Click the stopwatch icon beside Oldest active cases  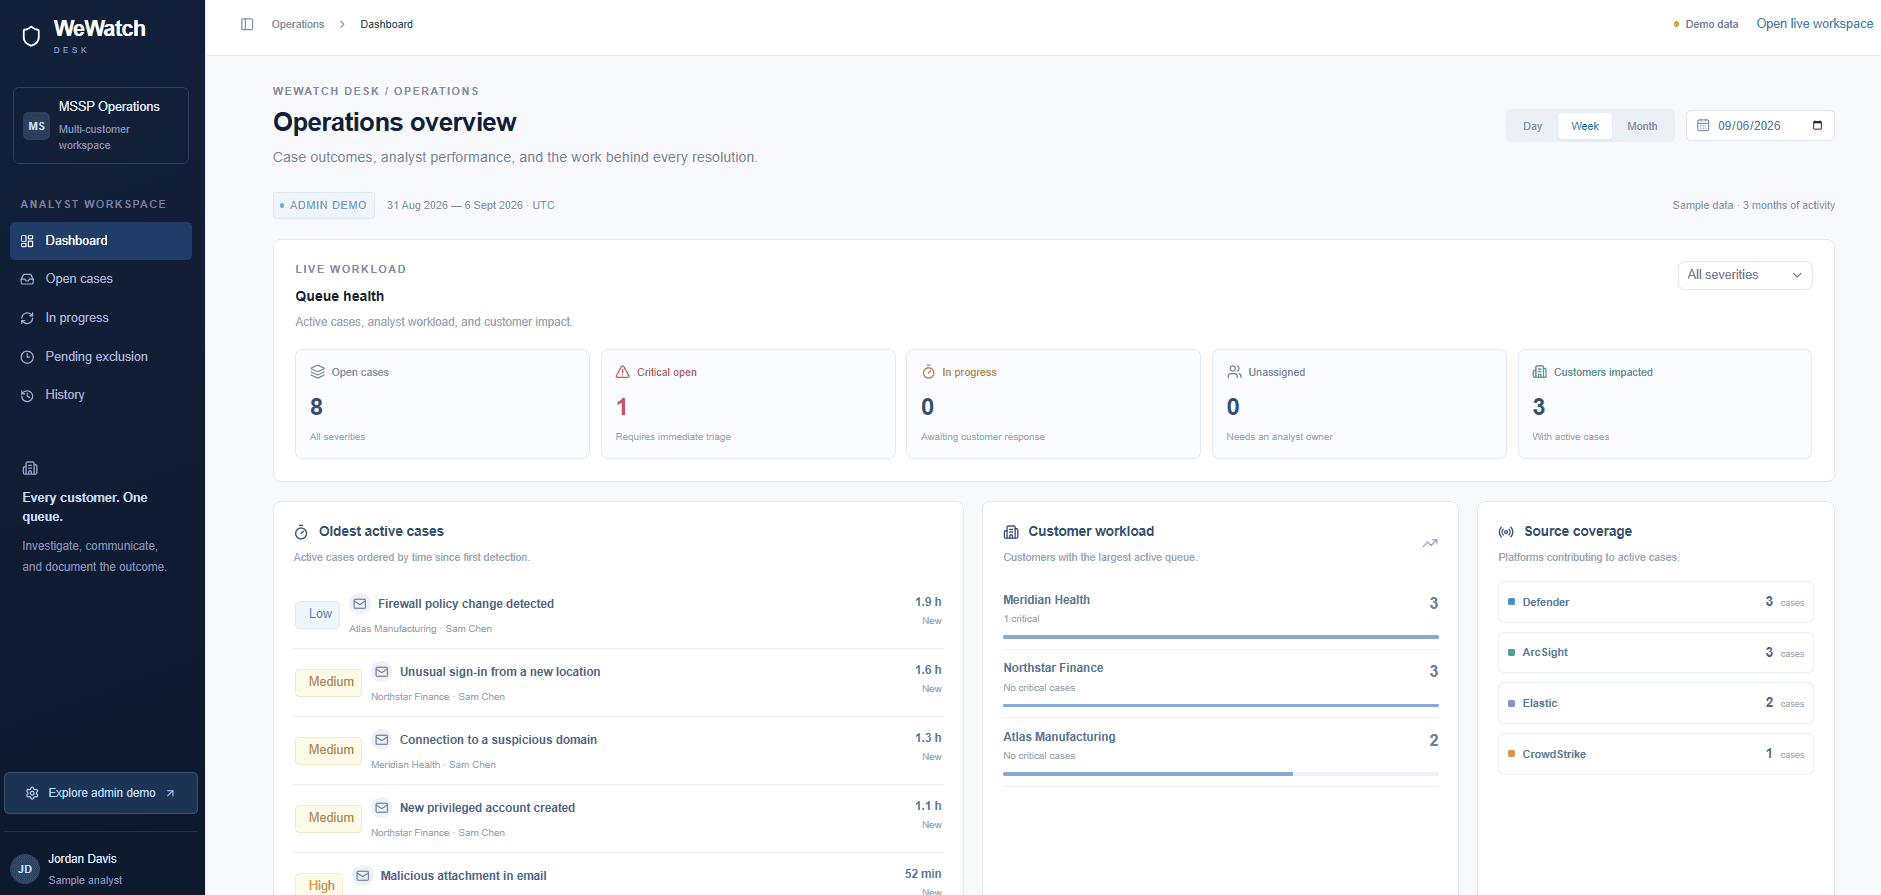point(301,532)
